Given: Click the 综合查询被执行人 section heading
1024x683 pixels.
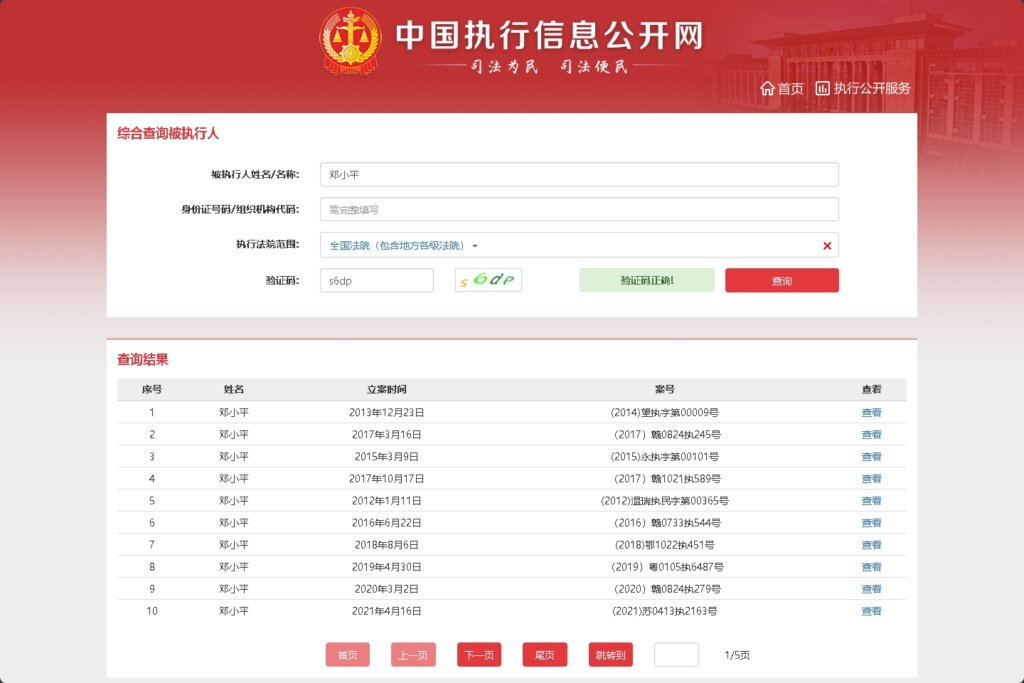Looking at the screenshot, I should (168, 134).
